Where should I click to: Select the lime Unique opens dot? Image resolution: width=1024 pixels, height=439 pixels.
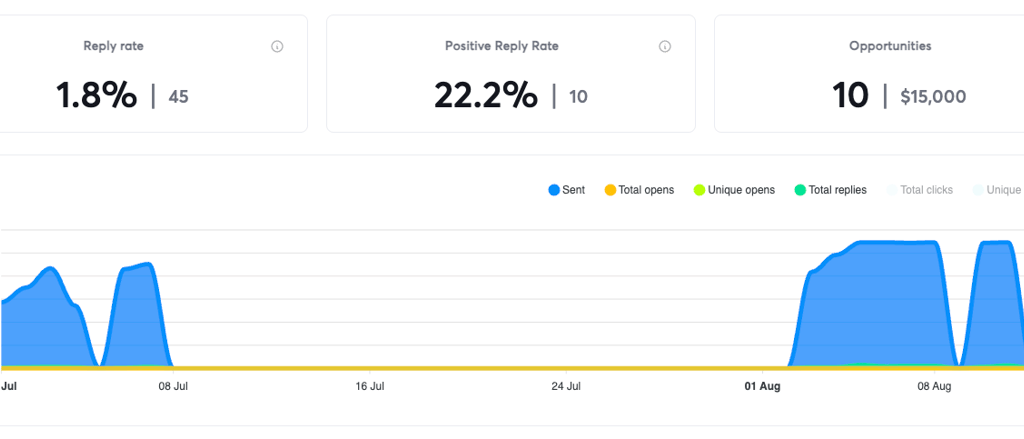pyautogui.click(x=699, y=190)
